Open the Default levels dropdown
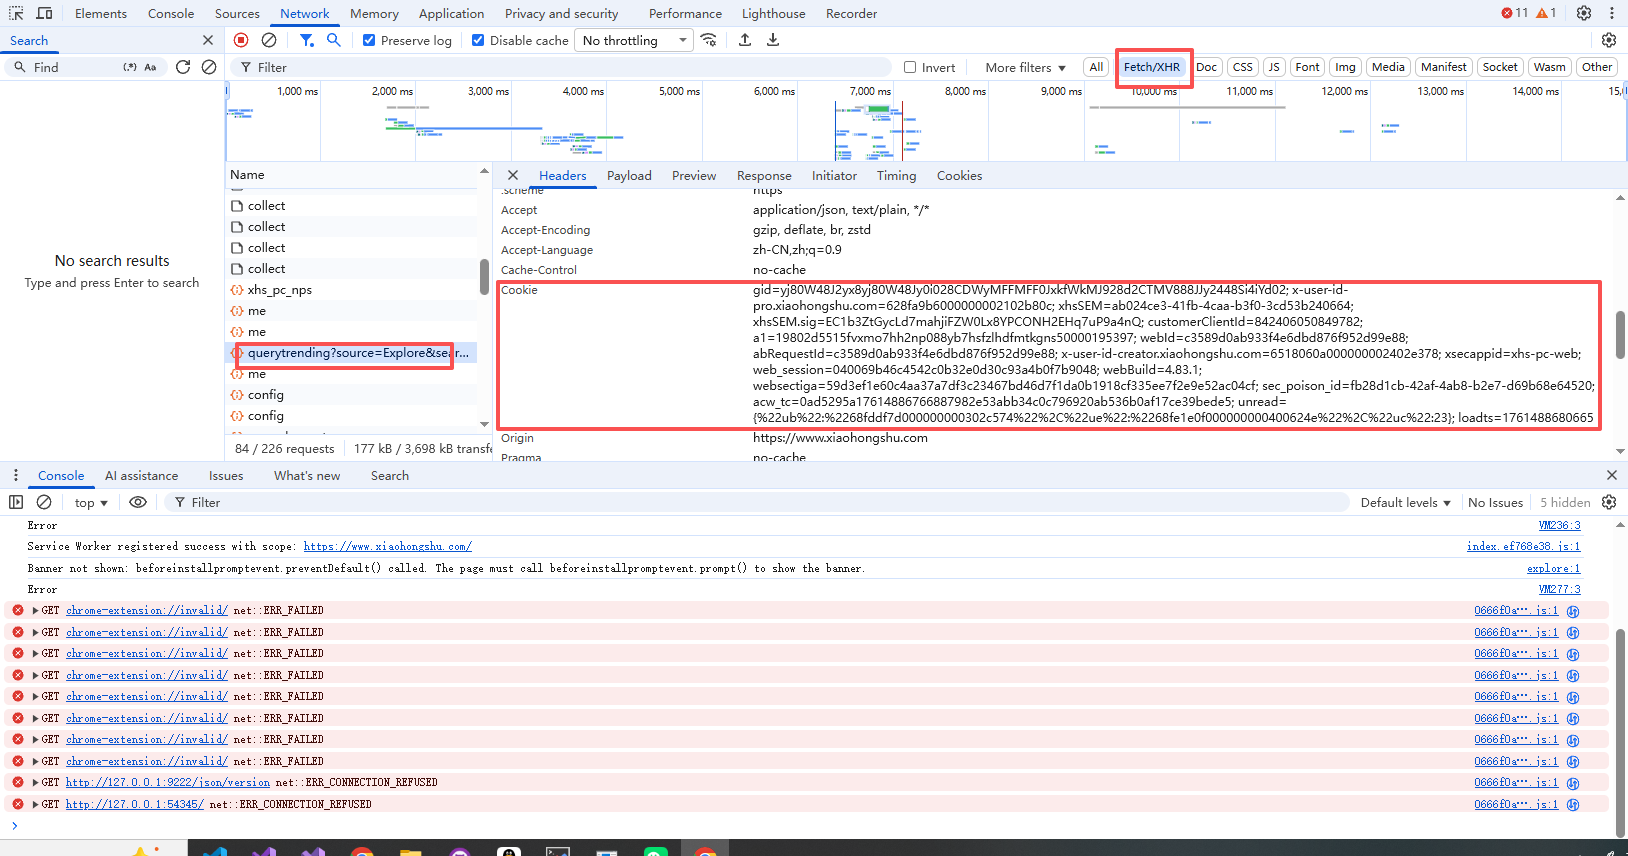 coord(1405,502)
